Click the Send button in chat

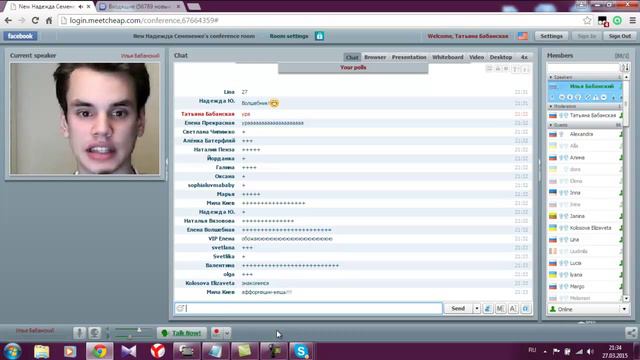coord(458,309)
